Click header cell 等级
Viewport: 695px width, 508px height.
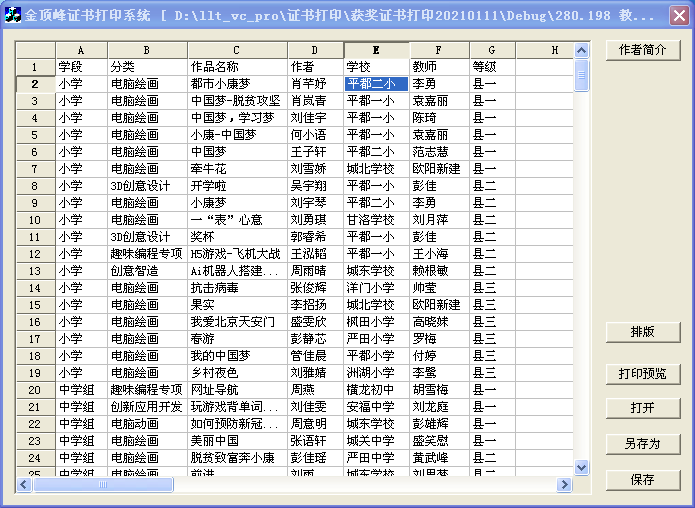(x=492, y=67)
